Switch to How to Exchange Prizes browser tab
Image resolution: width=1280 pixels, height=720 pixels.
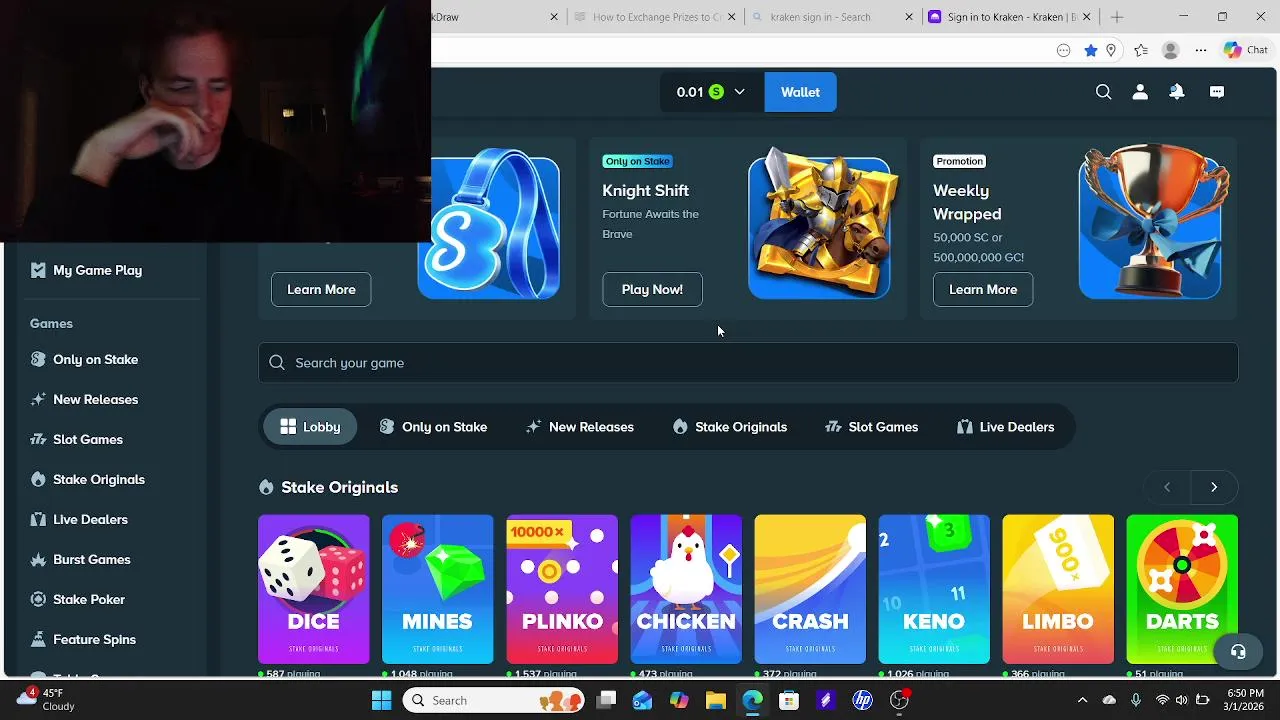point(656,17)
